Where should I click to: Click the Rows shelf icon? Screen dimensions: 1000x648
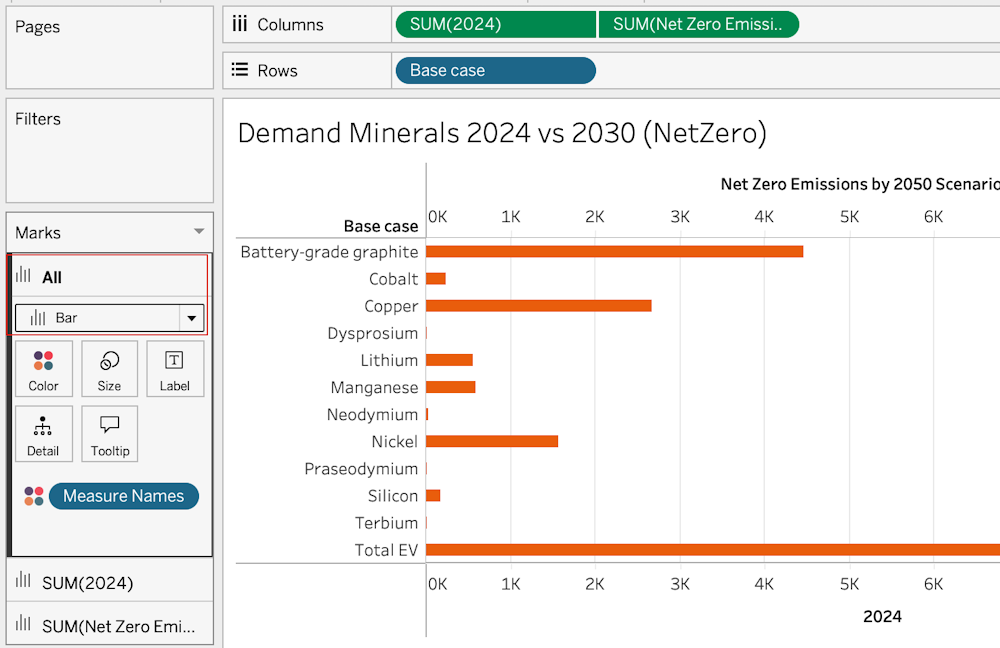tap(240, 70)
